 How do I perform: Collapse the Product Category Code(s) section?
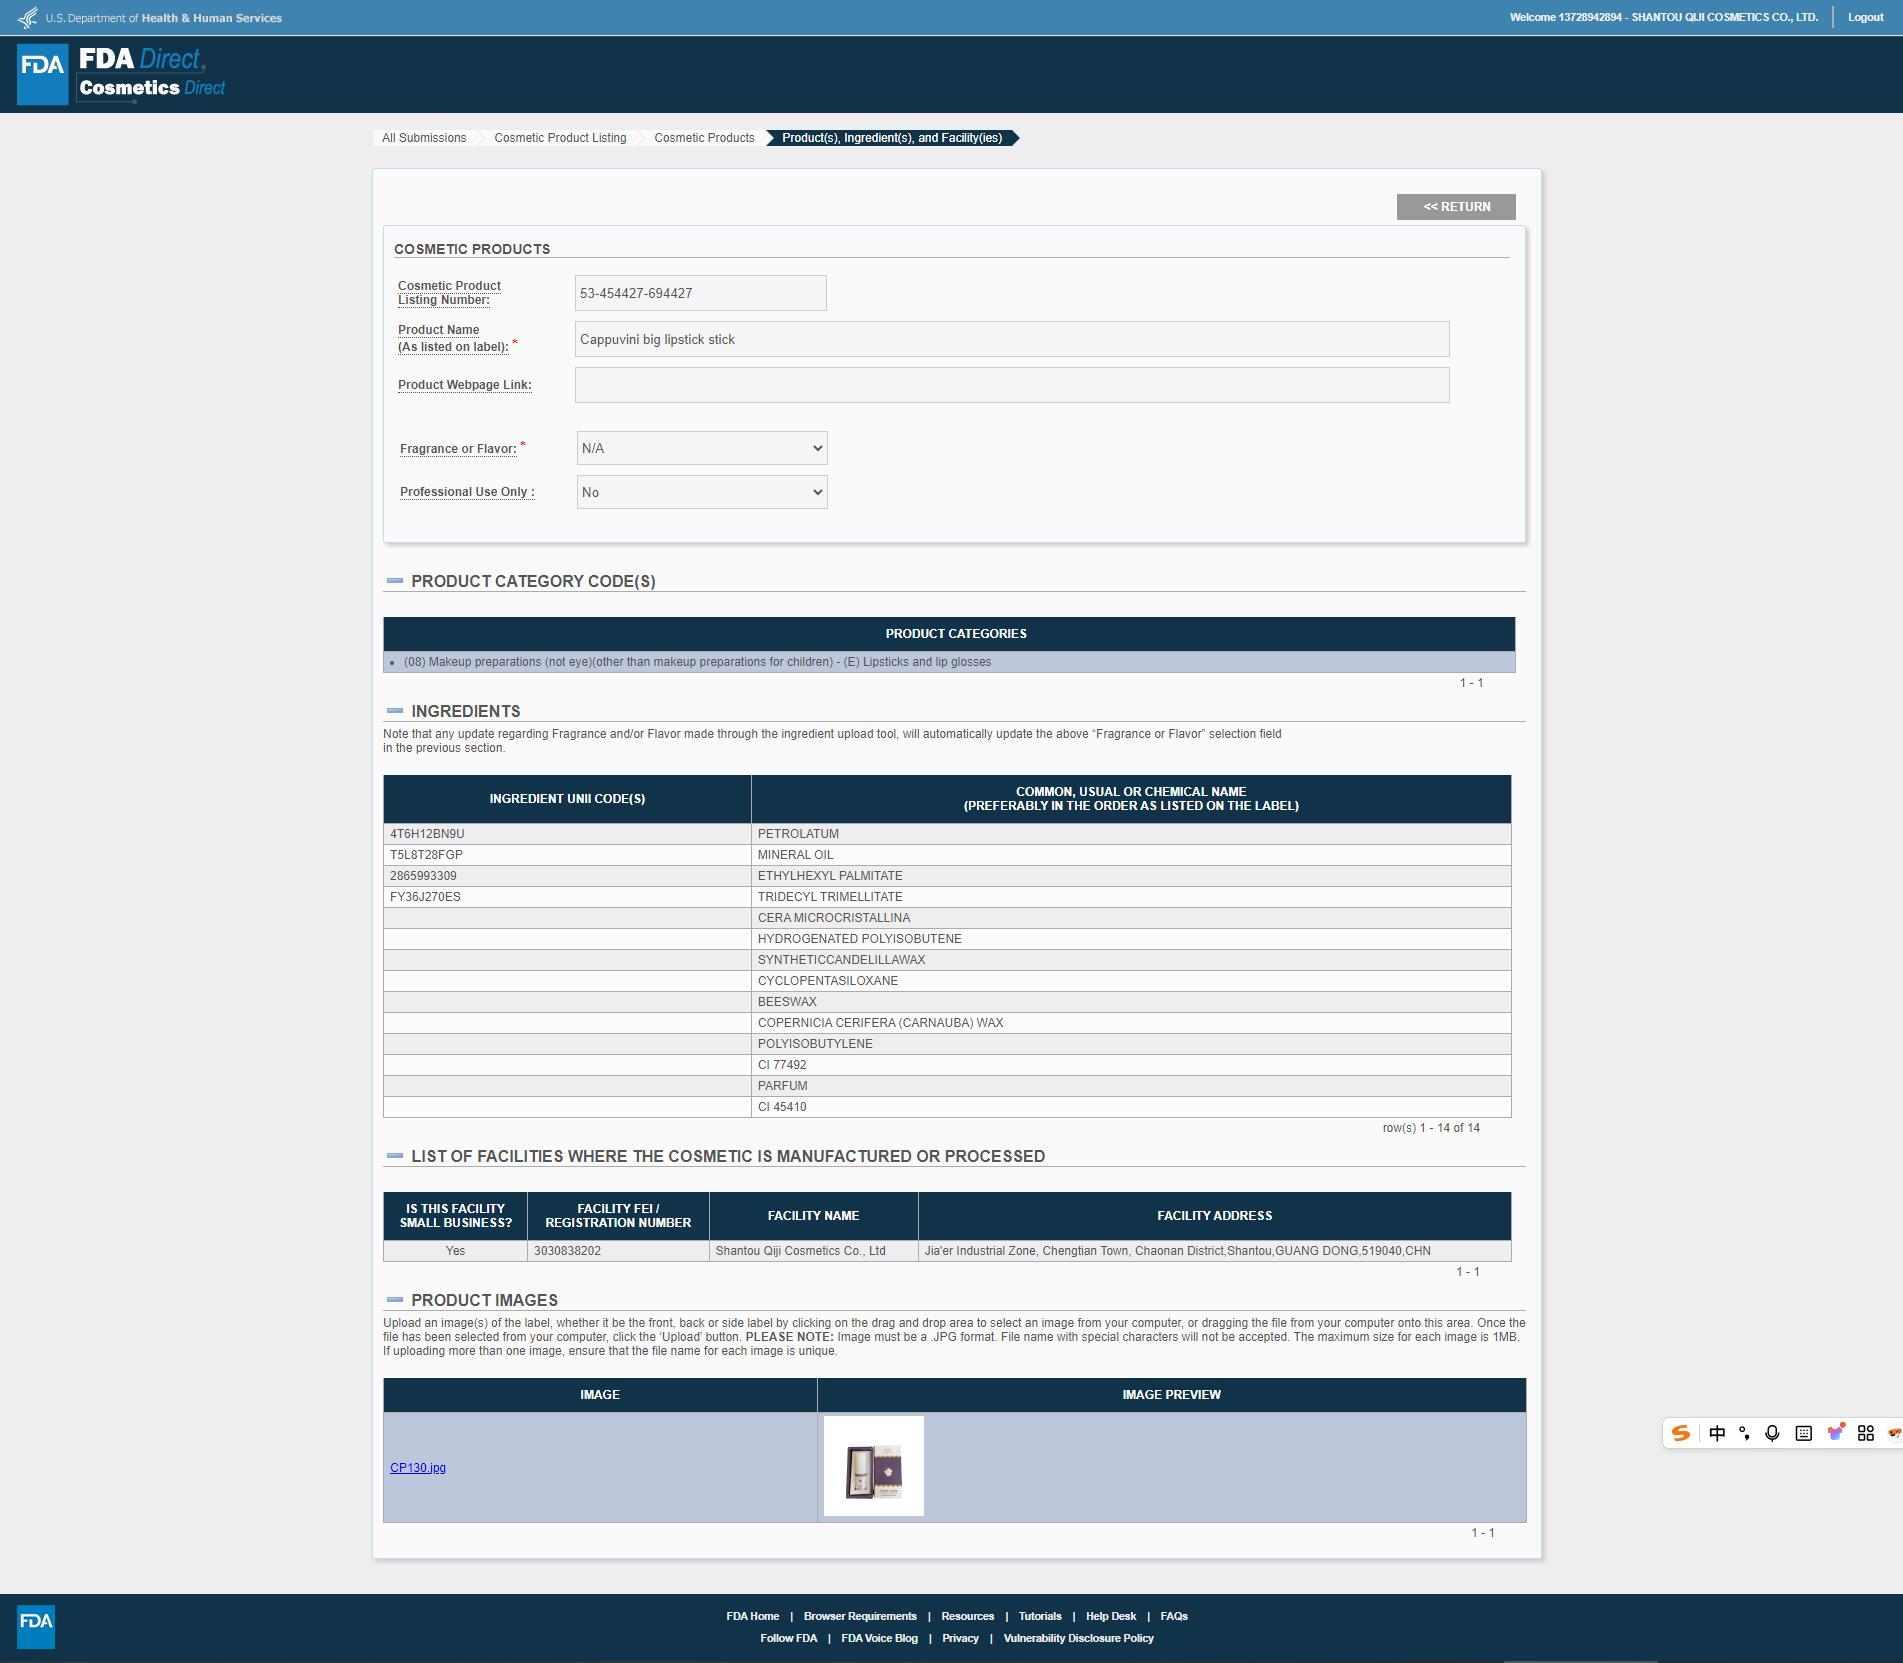coord(395,581)
